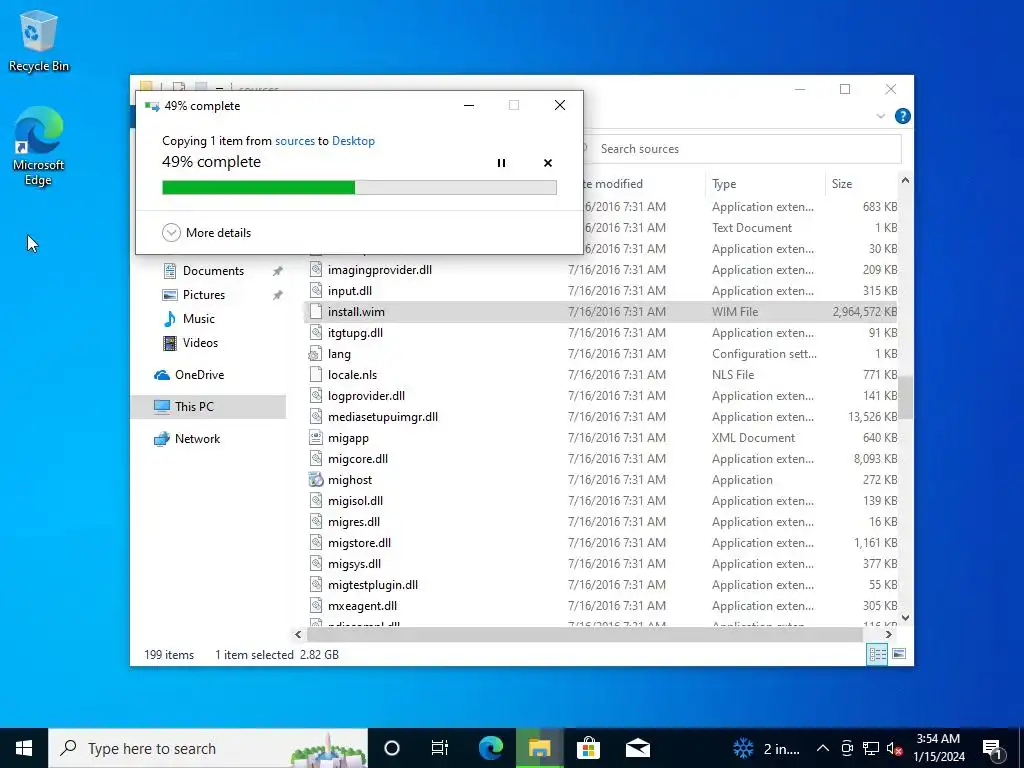Sort by Type column header
The image size is (1024, 768).
(x=724, y=184)
